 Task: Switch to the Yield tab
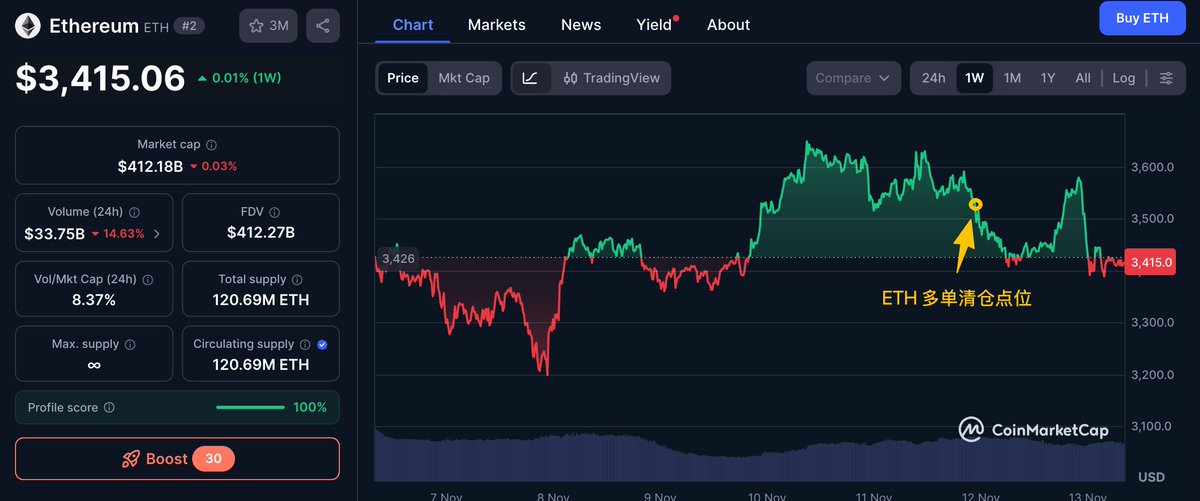[654, 24]
